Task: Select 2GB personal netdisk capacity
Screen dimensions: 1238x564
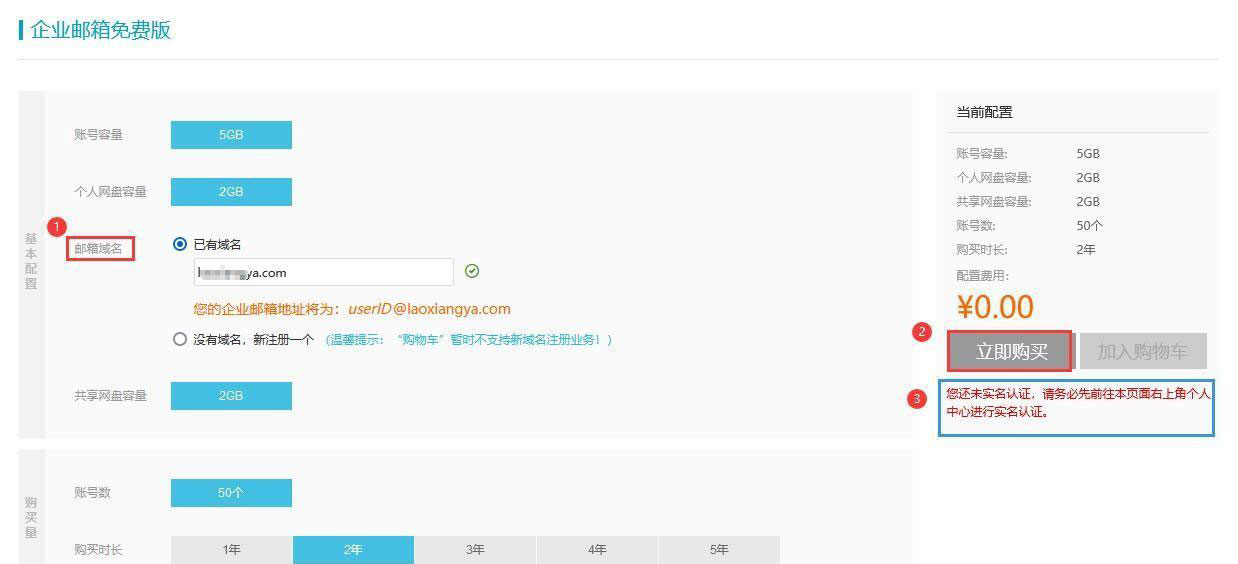Action: coord(231,192)
